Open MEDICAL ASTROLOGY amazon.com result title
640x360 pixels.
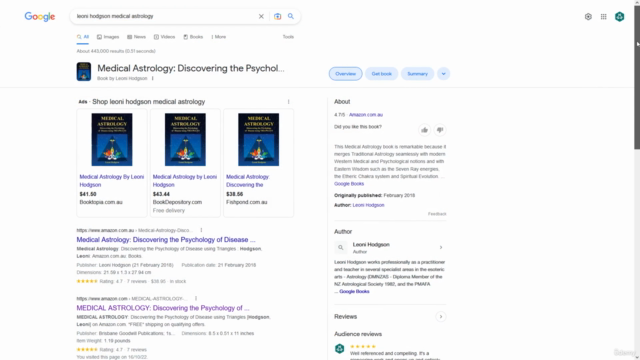tap(163, 308)
